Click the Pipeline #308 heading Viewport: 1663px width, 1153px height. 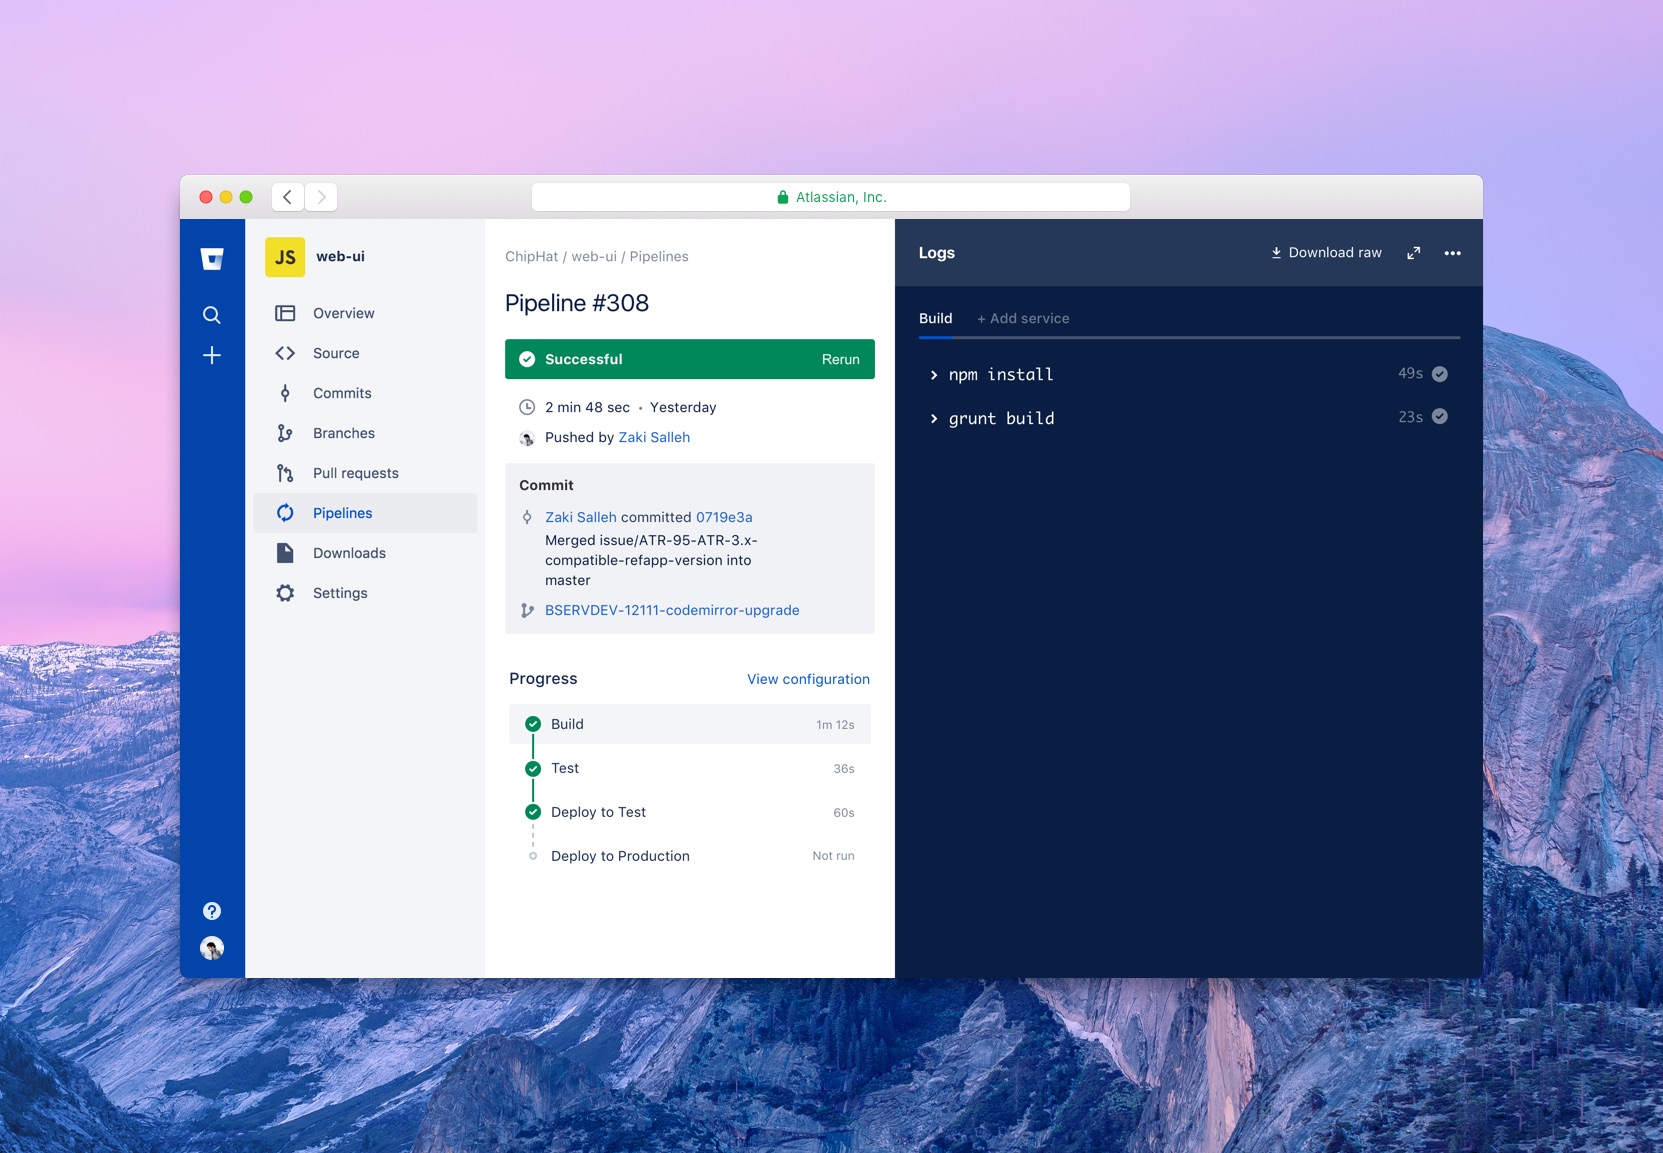(577, 303)
